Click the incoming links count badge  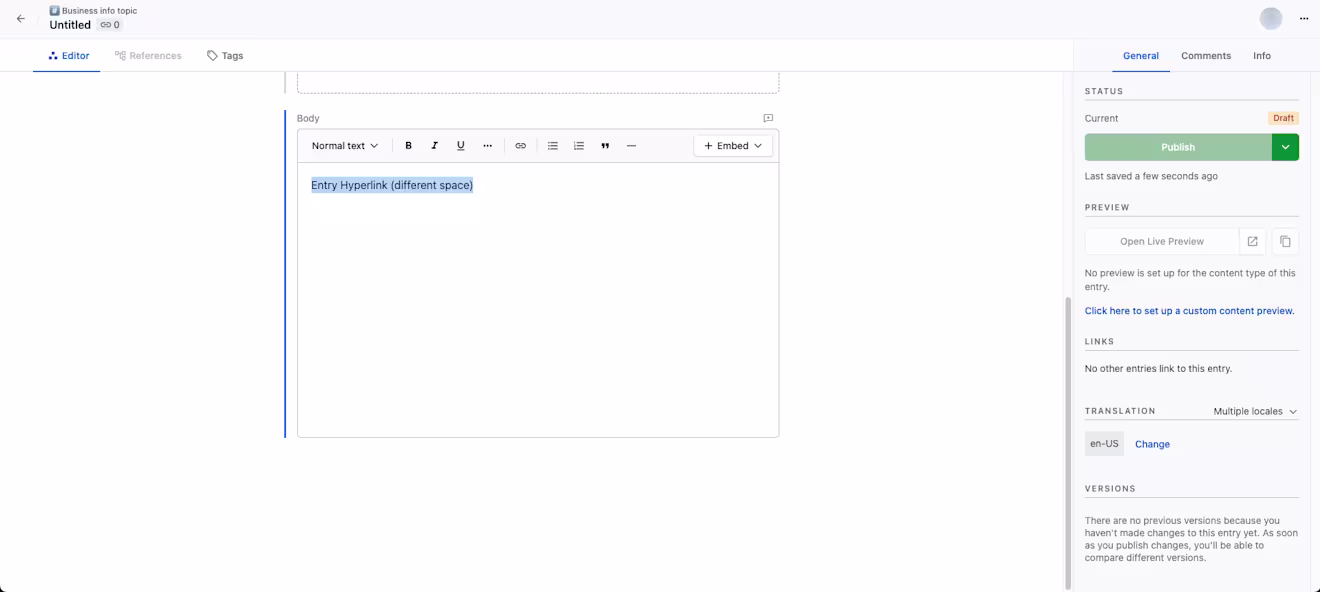110,25
